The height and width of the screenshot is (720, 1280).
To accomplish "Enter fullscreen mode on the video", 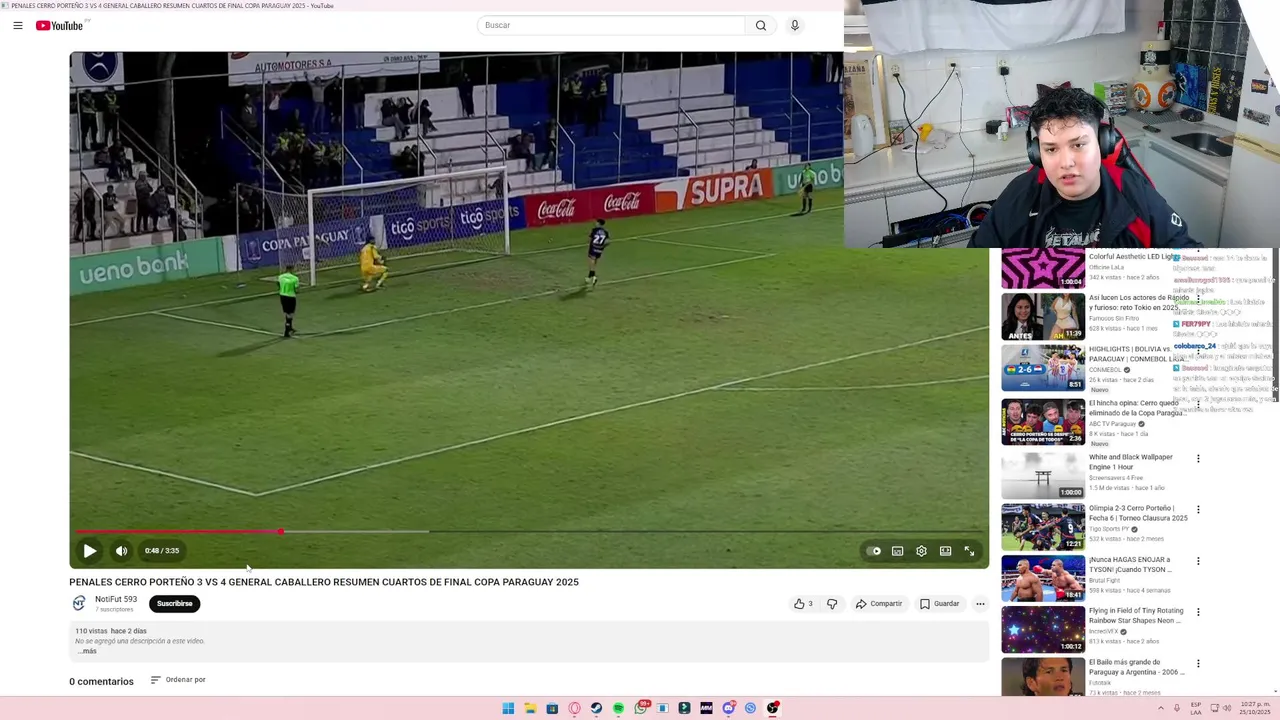I will click(x=969, y=551).
